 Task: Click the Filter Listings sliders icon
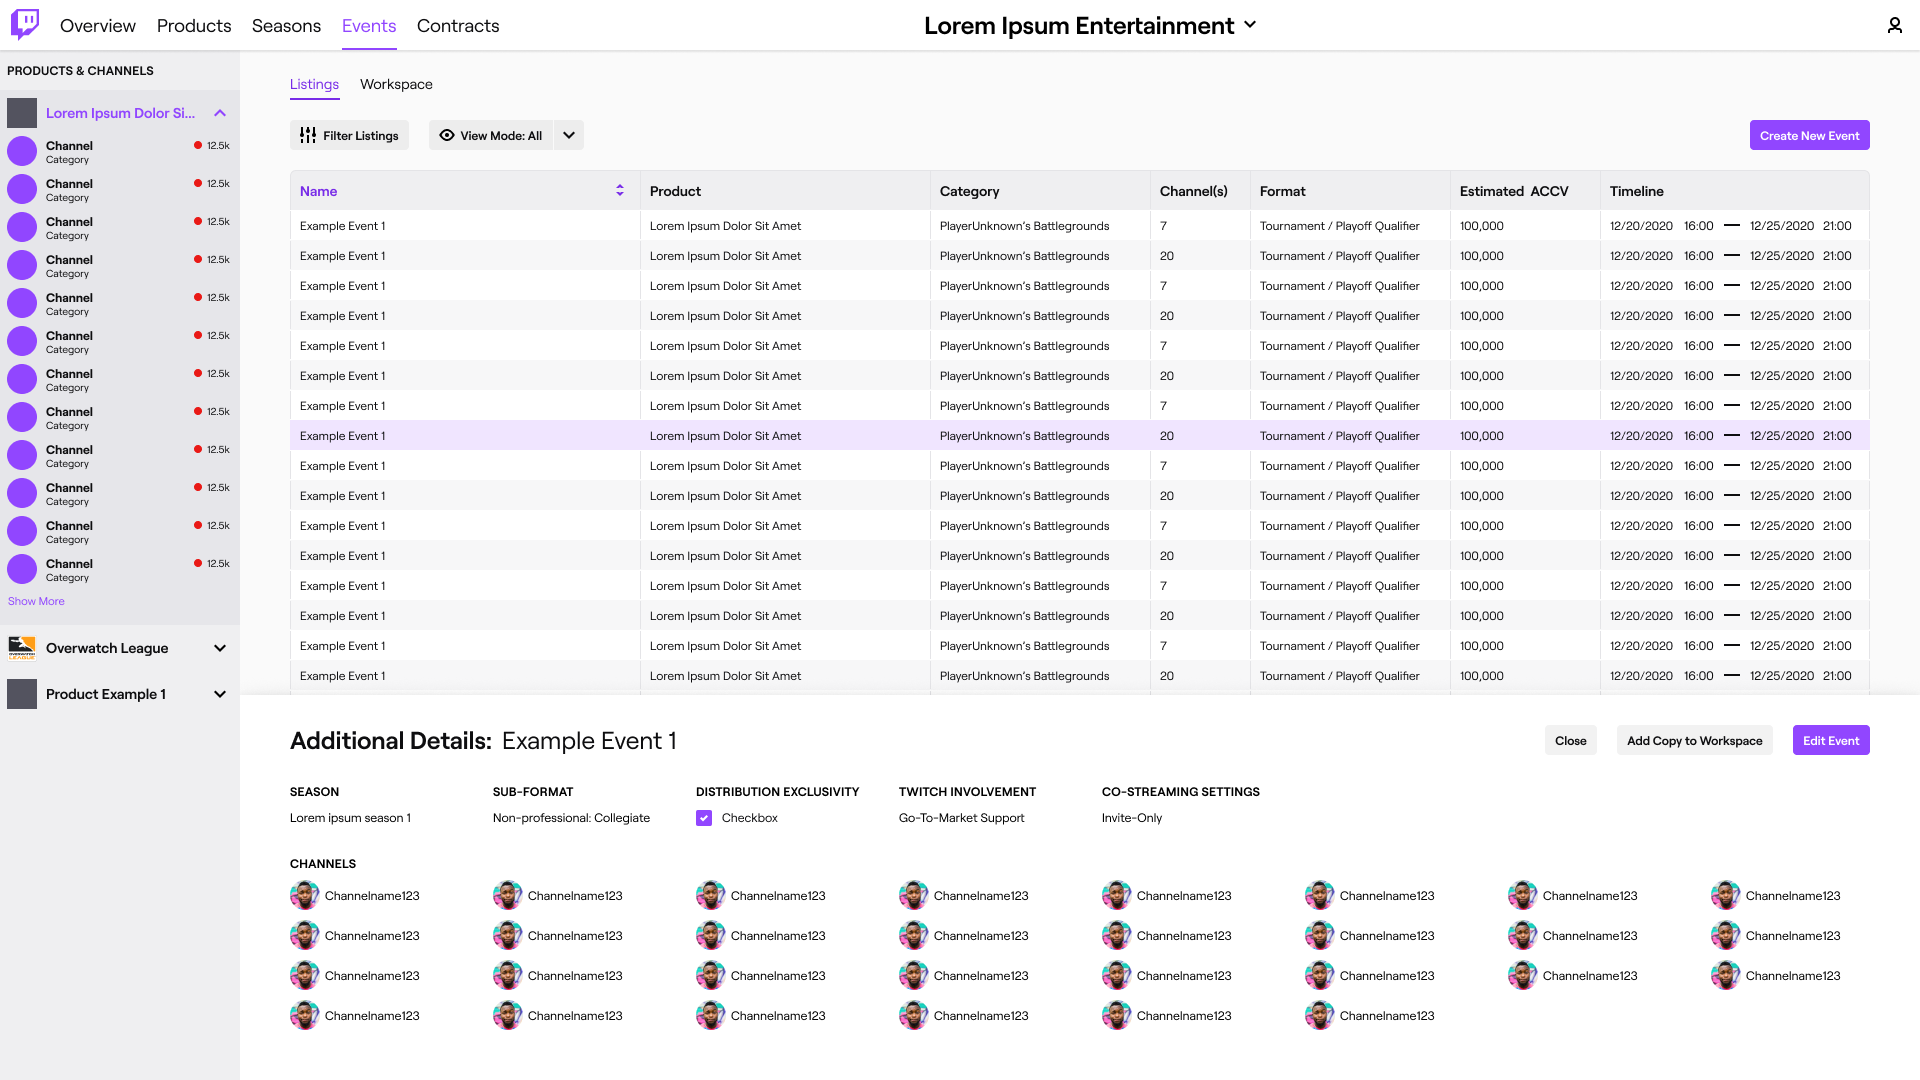(307, 135)
